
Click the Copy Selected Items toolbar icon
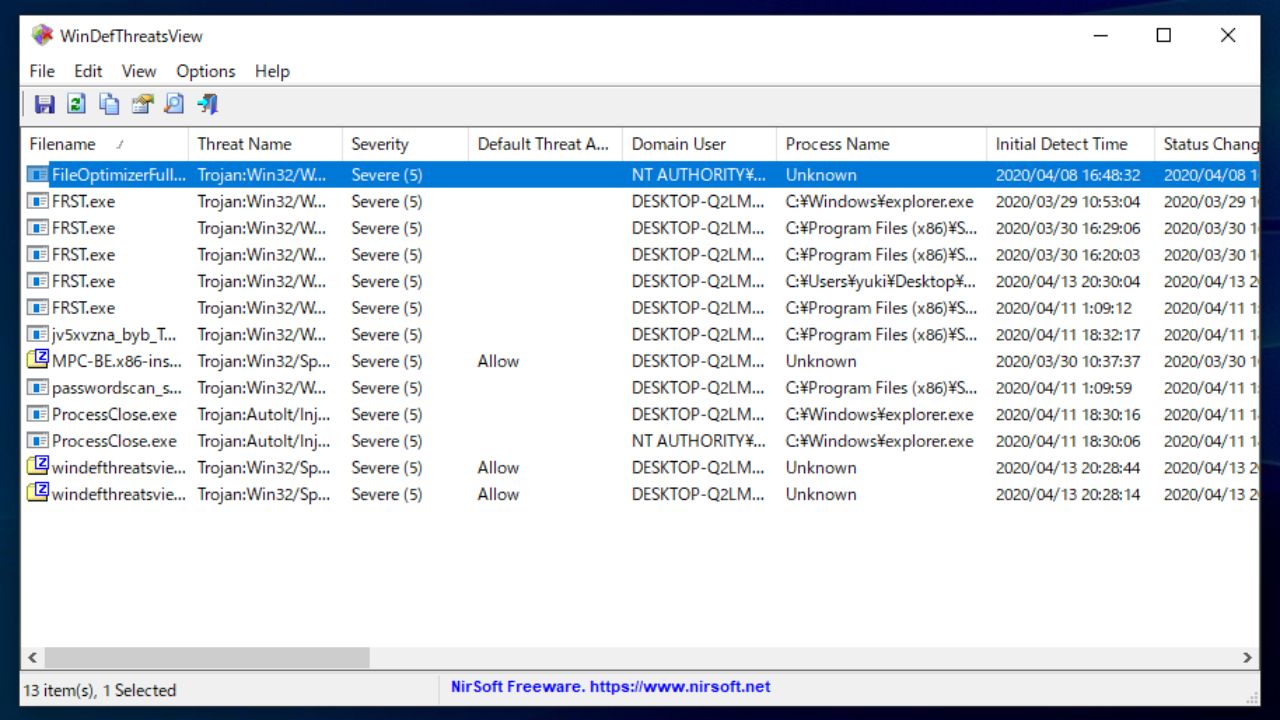(109, 104)
